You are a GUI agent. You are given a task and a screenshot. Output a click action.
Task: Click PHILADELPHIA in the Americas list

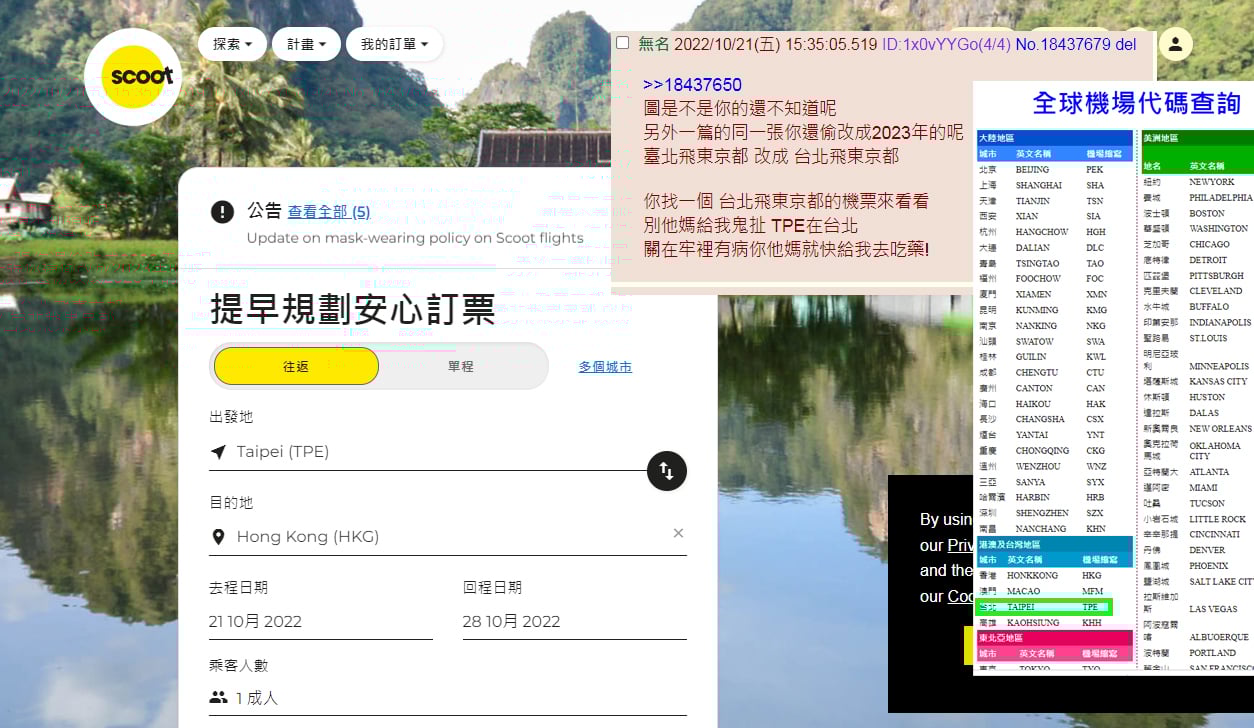click(1220, 198)
